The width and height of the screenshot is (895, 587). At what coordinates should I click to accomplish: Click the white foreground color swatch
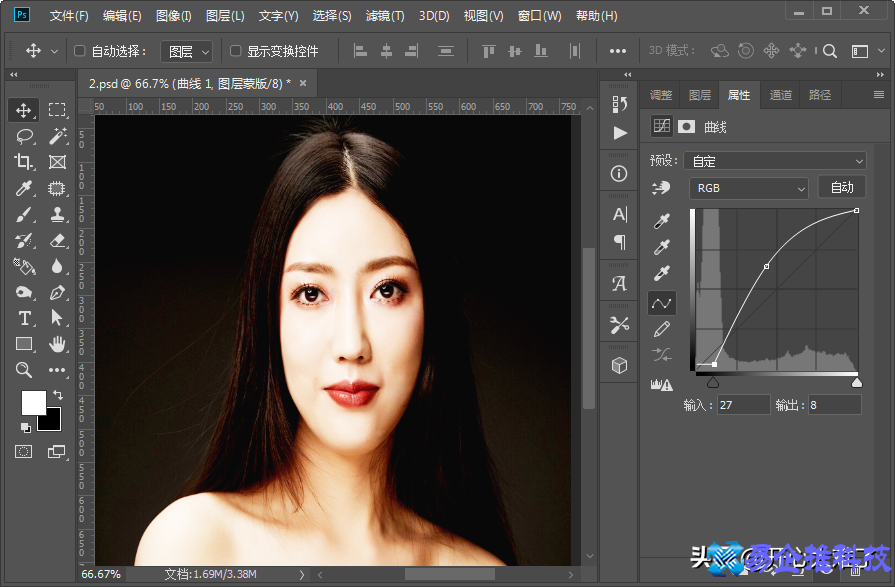33,401
